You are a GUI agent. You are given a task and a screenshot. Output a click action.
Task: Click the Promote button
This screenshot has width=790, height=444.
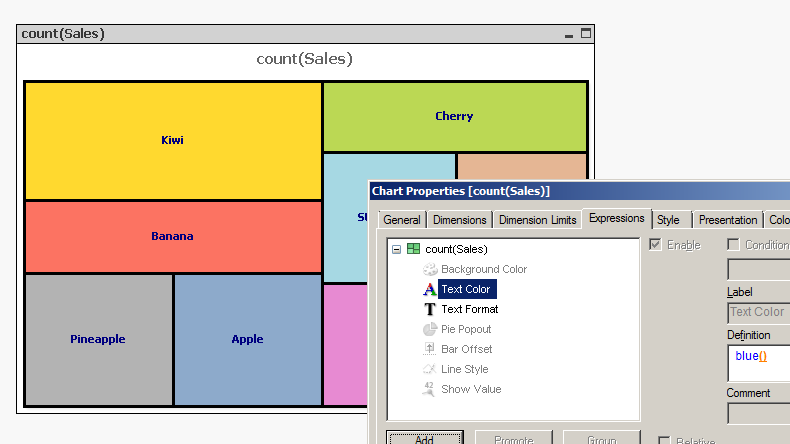point(513,438)
